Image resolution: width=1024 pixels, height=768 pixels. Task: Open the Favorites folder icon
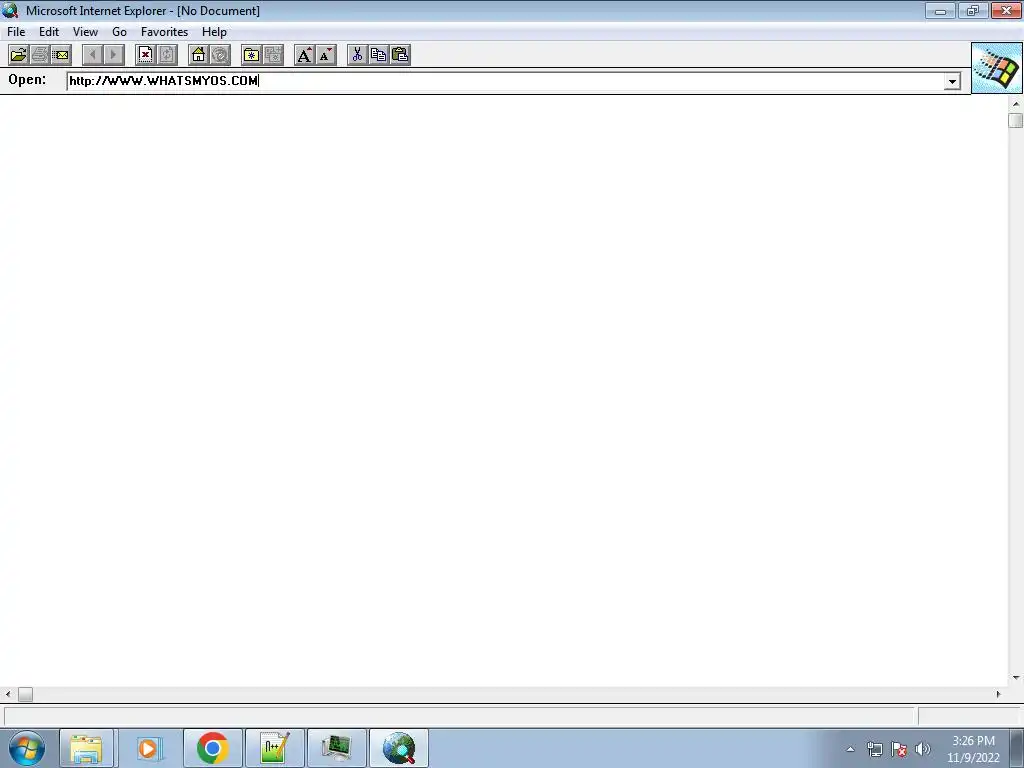251,55
